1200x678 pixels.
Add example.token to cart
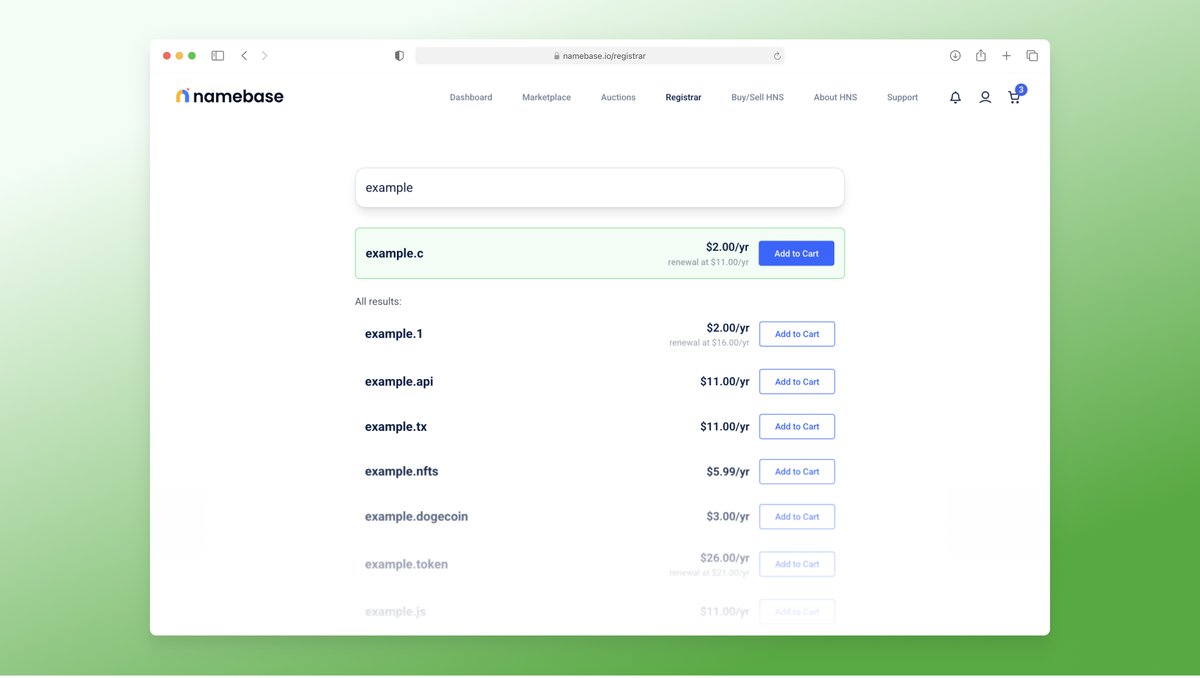(x=797, y=564)
